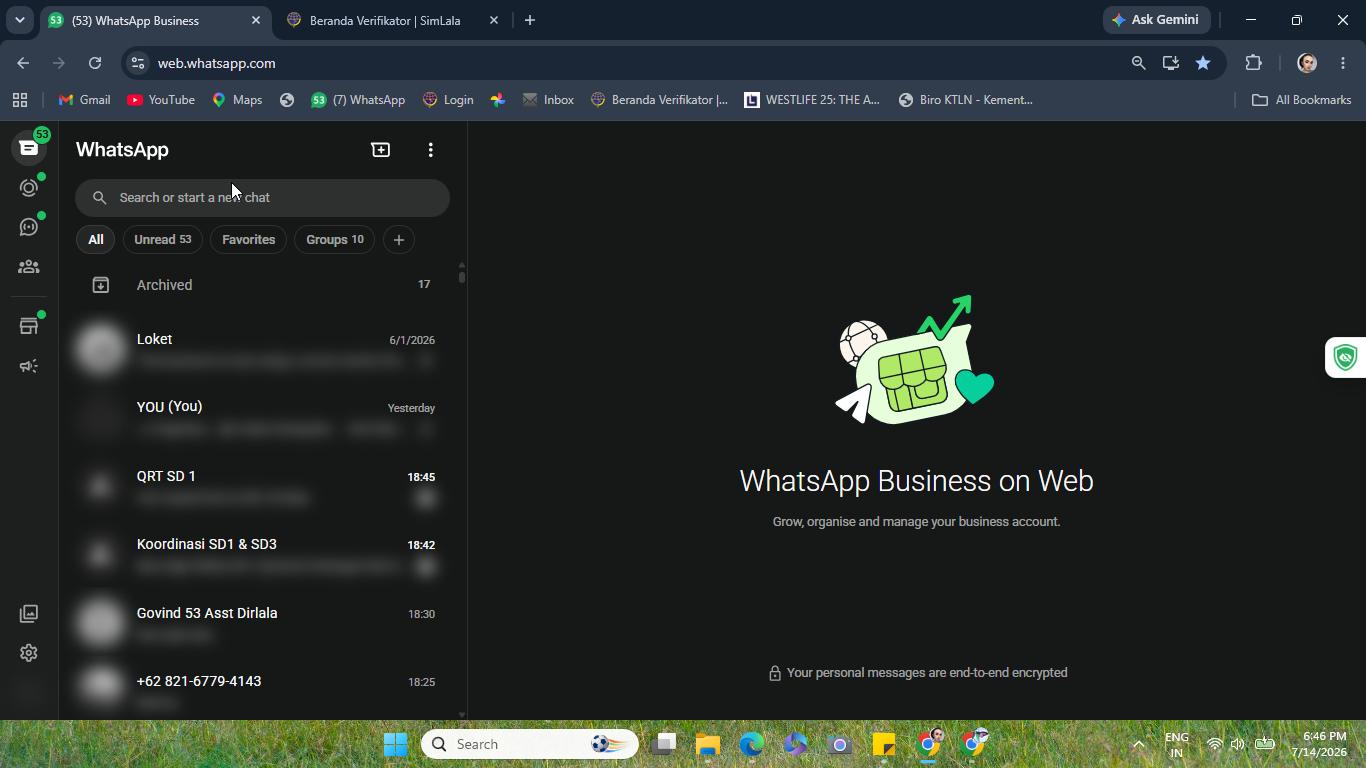This screenshot has width=1366, height=768.
Task: Open the Chrome three-dot menu
Action: coord(1343,63)
